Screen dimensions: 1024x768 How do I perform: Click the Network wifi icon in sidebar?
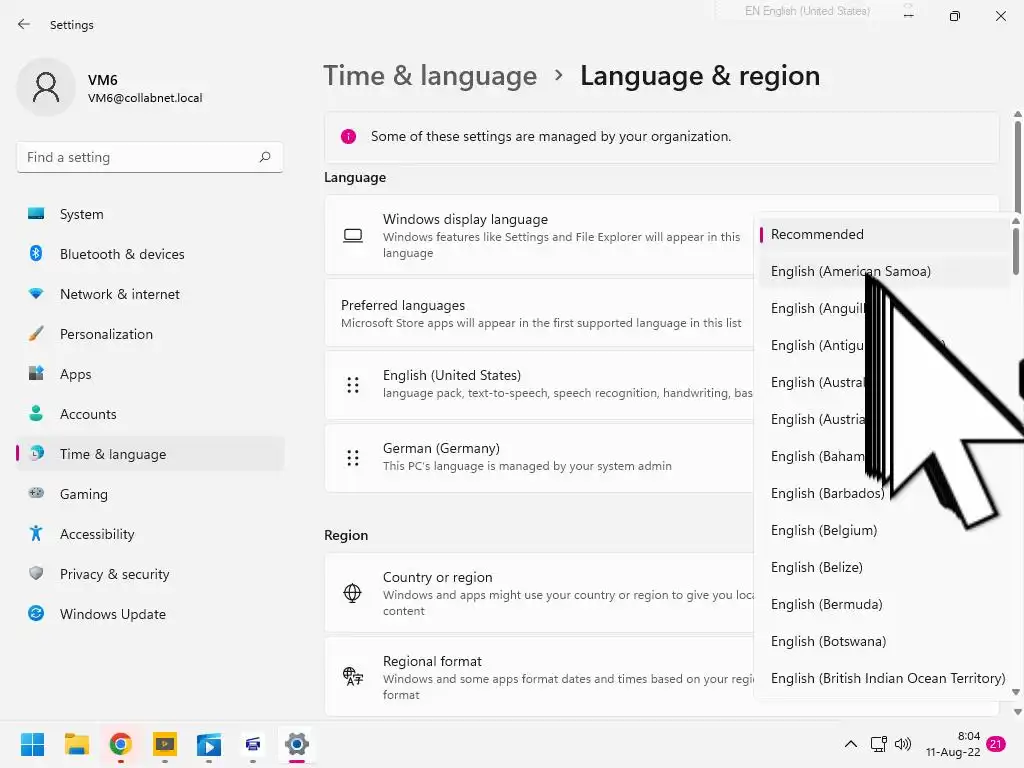point(36,294)
